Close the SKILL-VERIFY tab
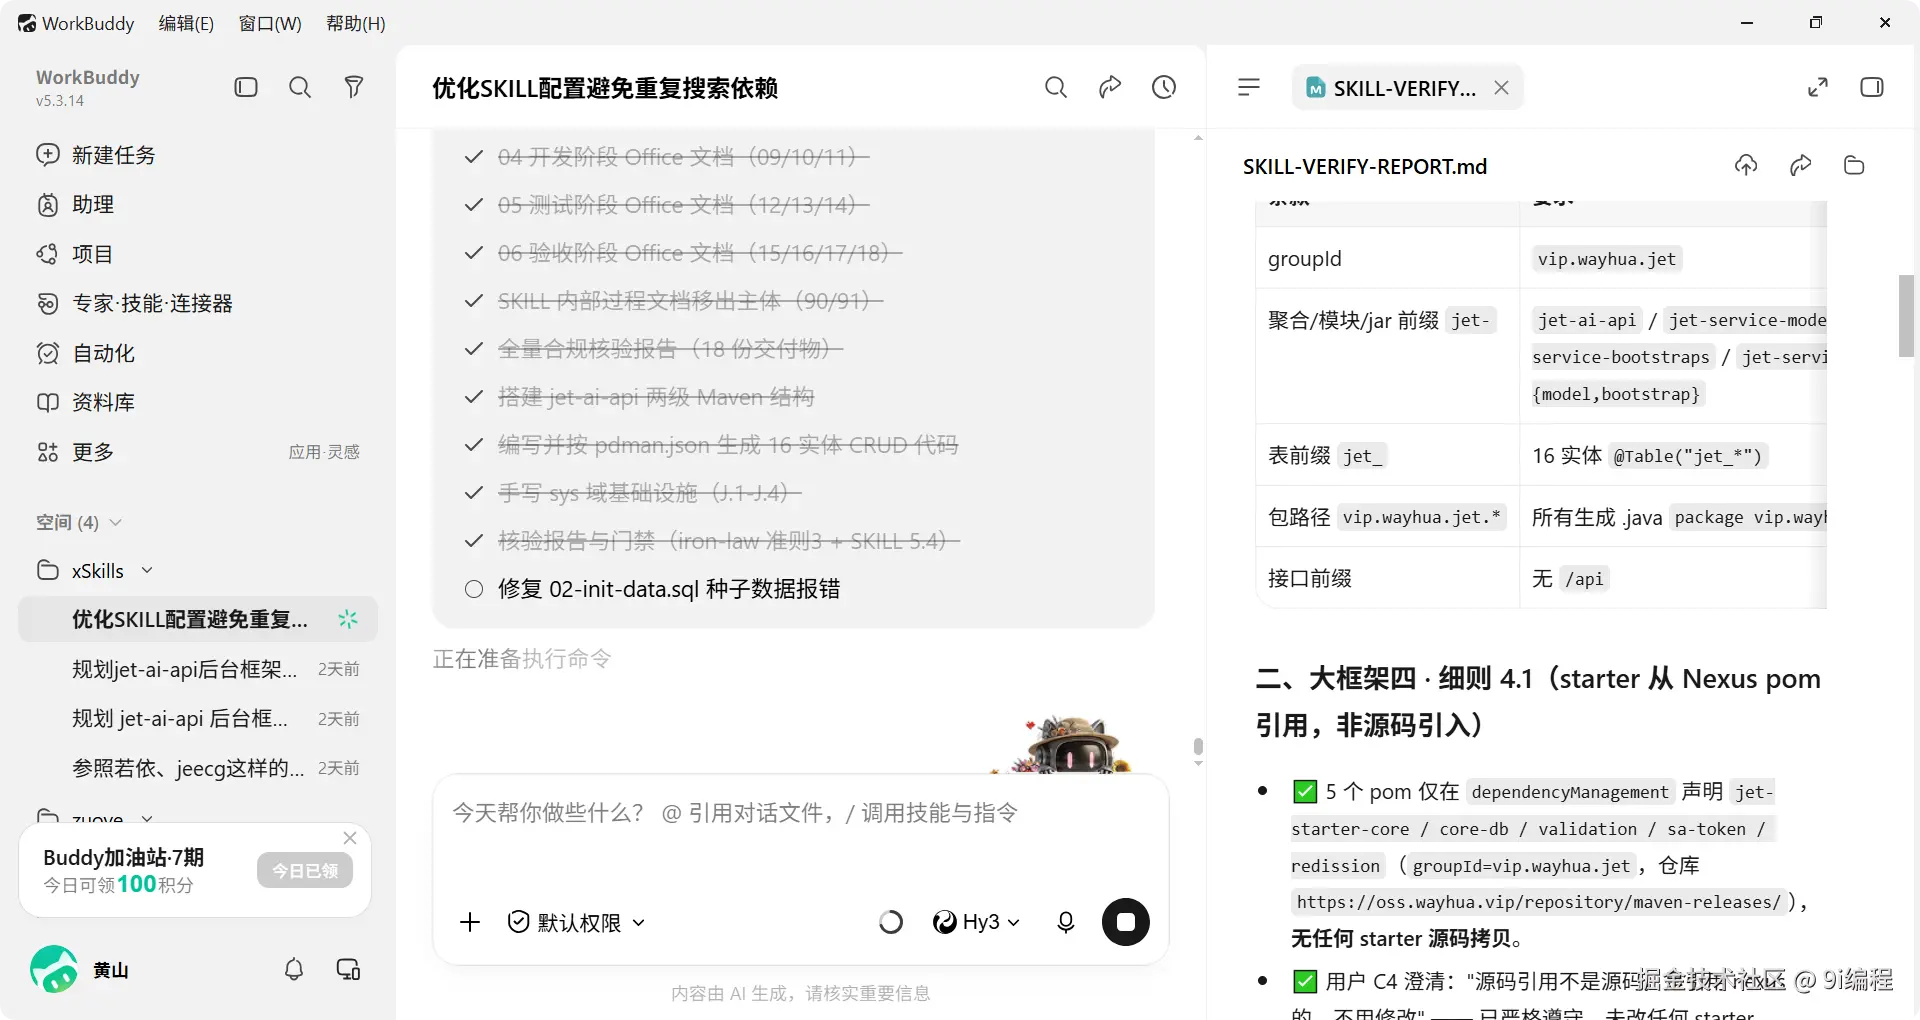 tap(1501, 88)
